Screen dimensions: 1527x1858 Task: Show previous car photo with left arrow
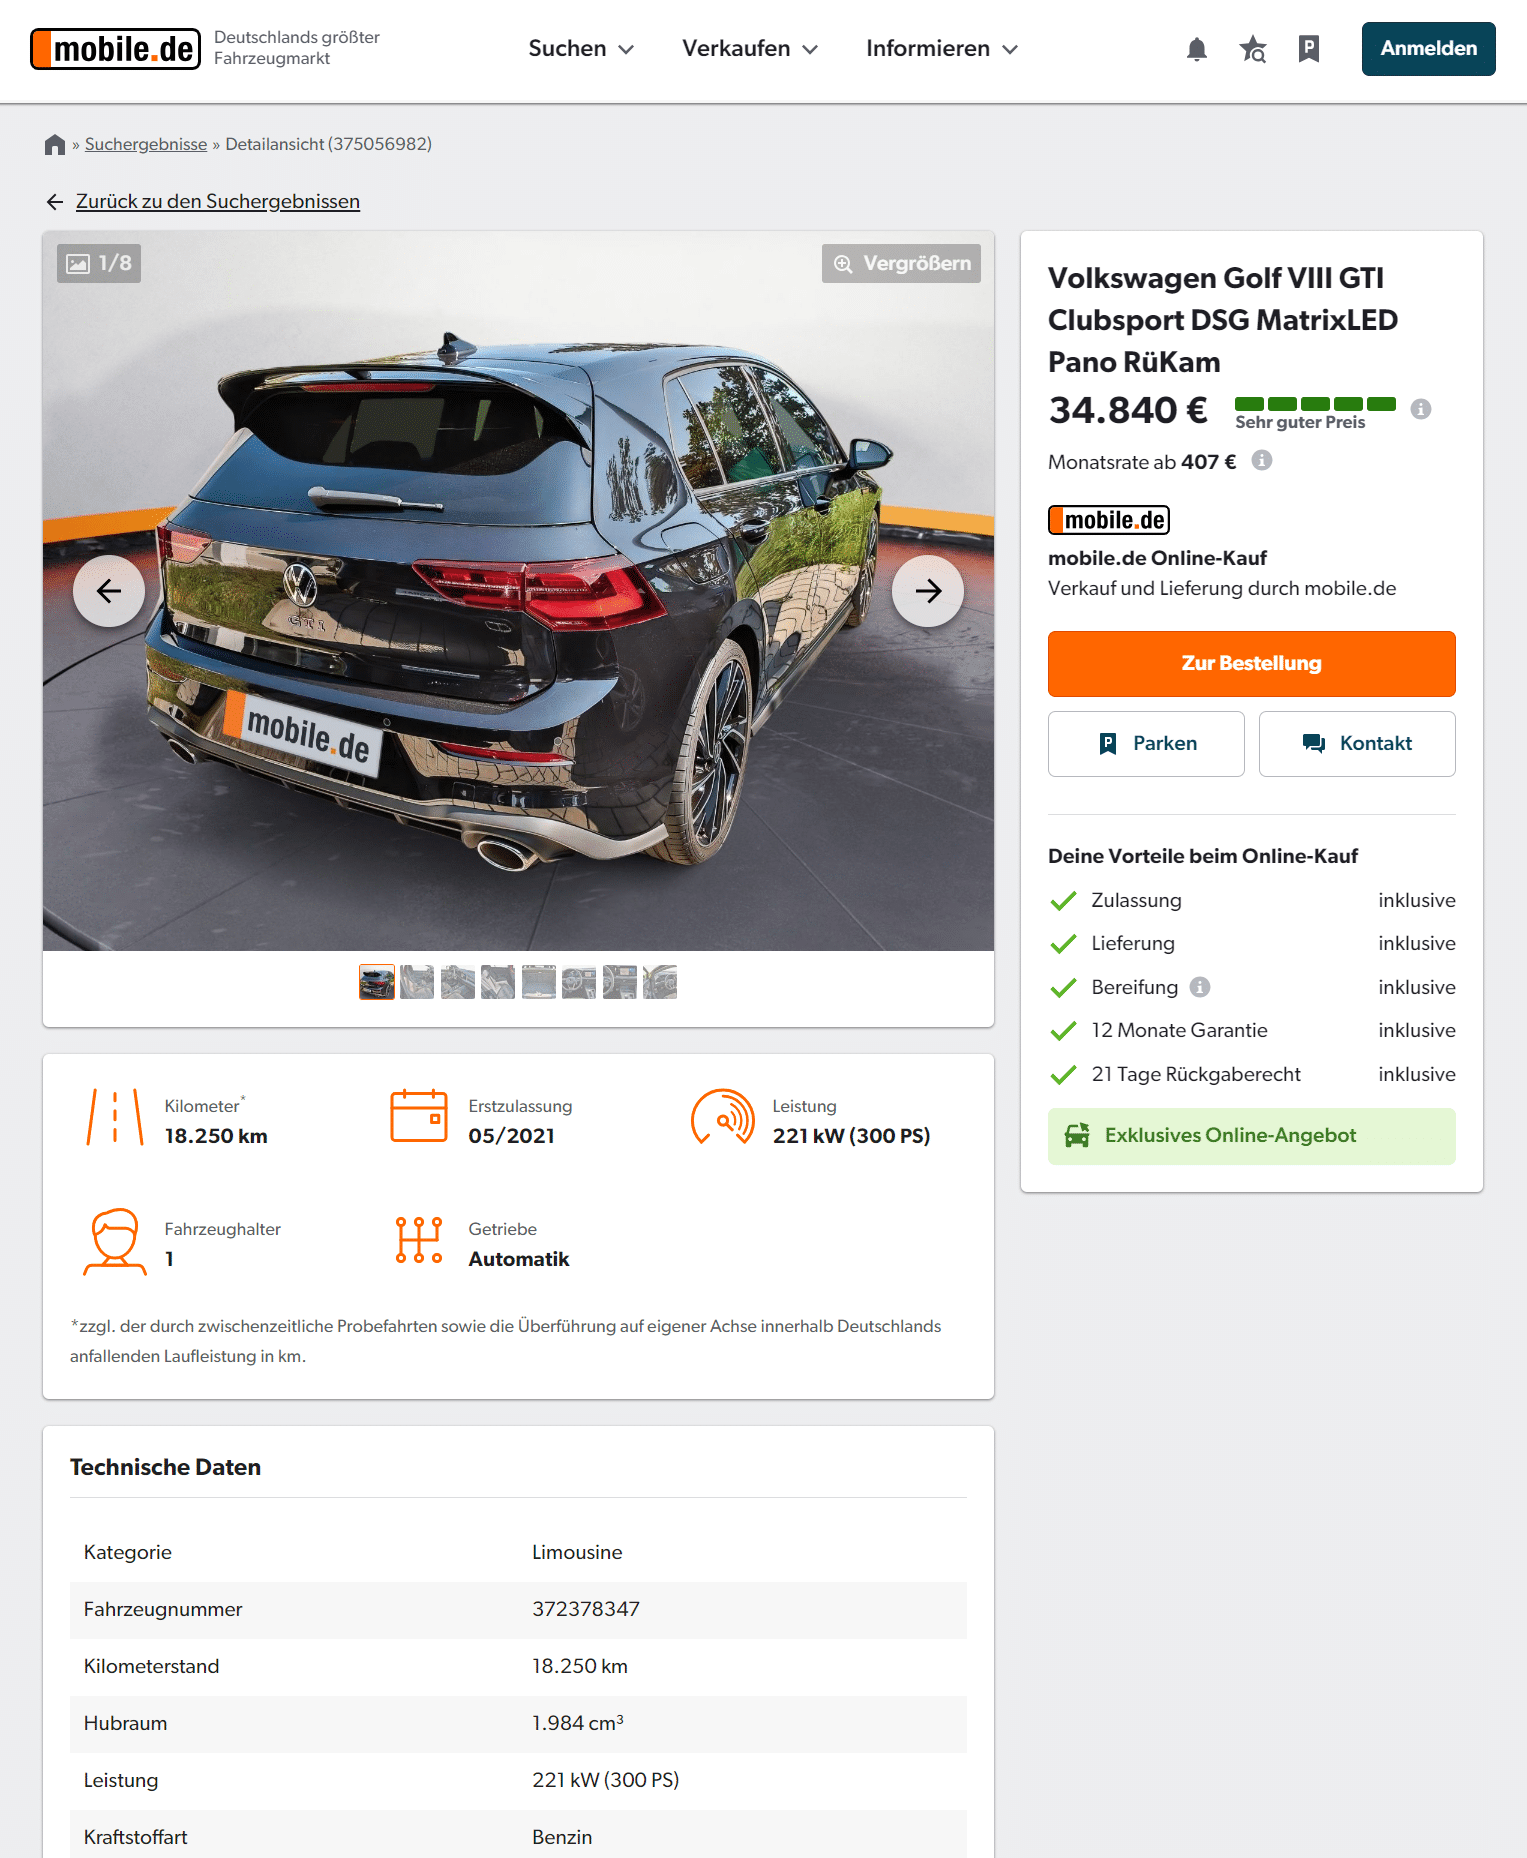point(109,591)
